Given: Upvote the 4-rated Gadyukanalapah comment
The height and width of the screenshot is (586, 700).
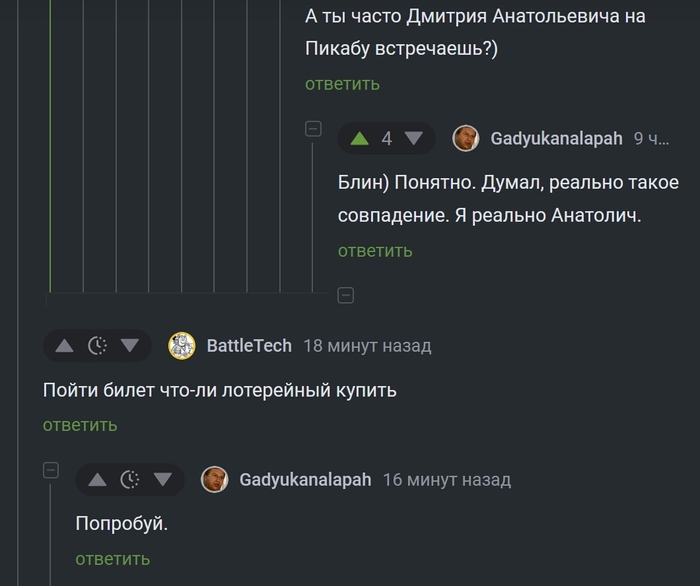Looking at the screenshot, I should coord(360,139).
